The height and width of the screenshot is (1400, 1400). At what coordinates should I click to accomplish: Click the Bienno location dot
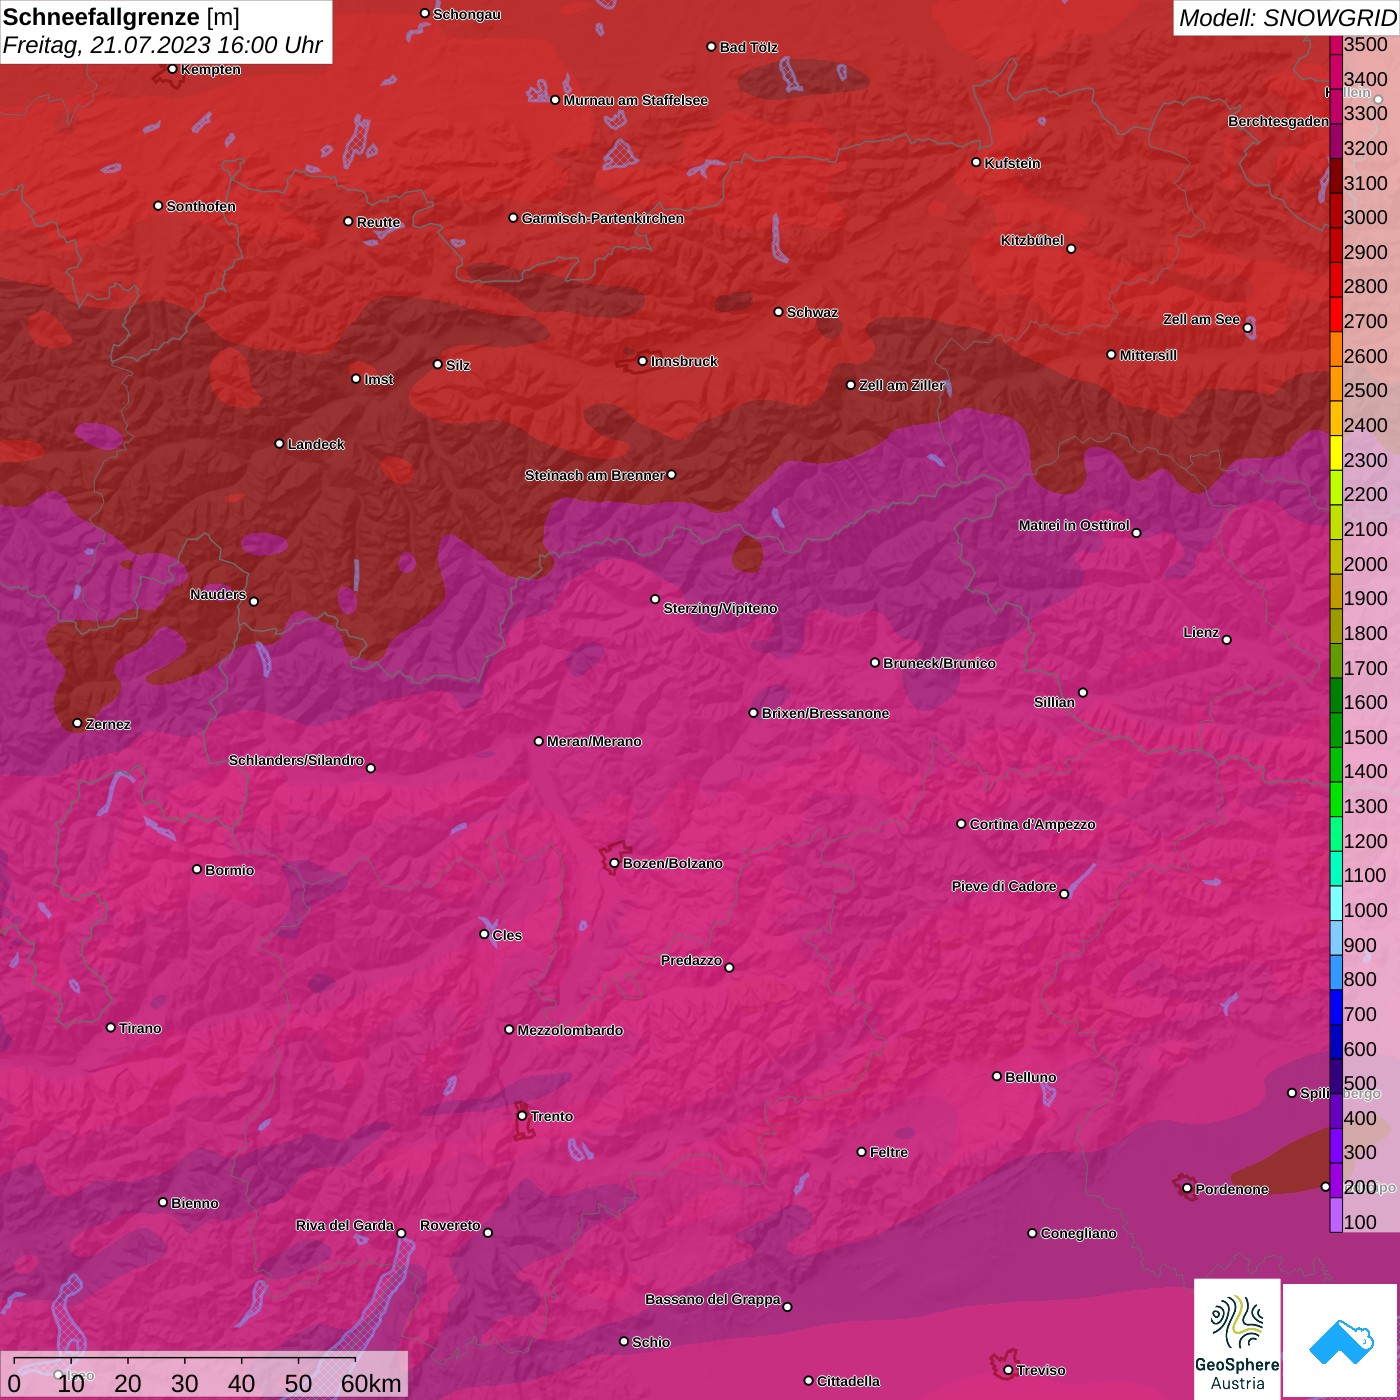coord(163,1202)
